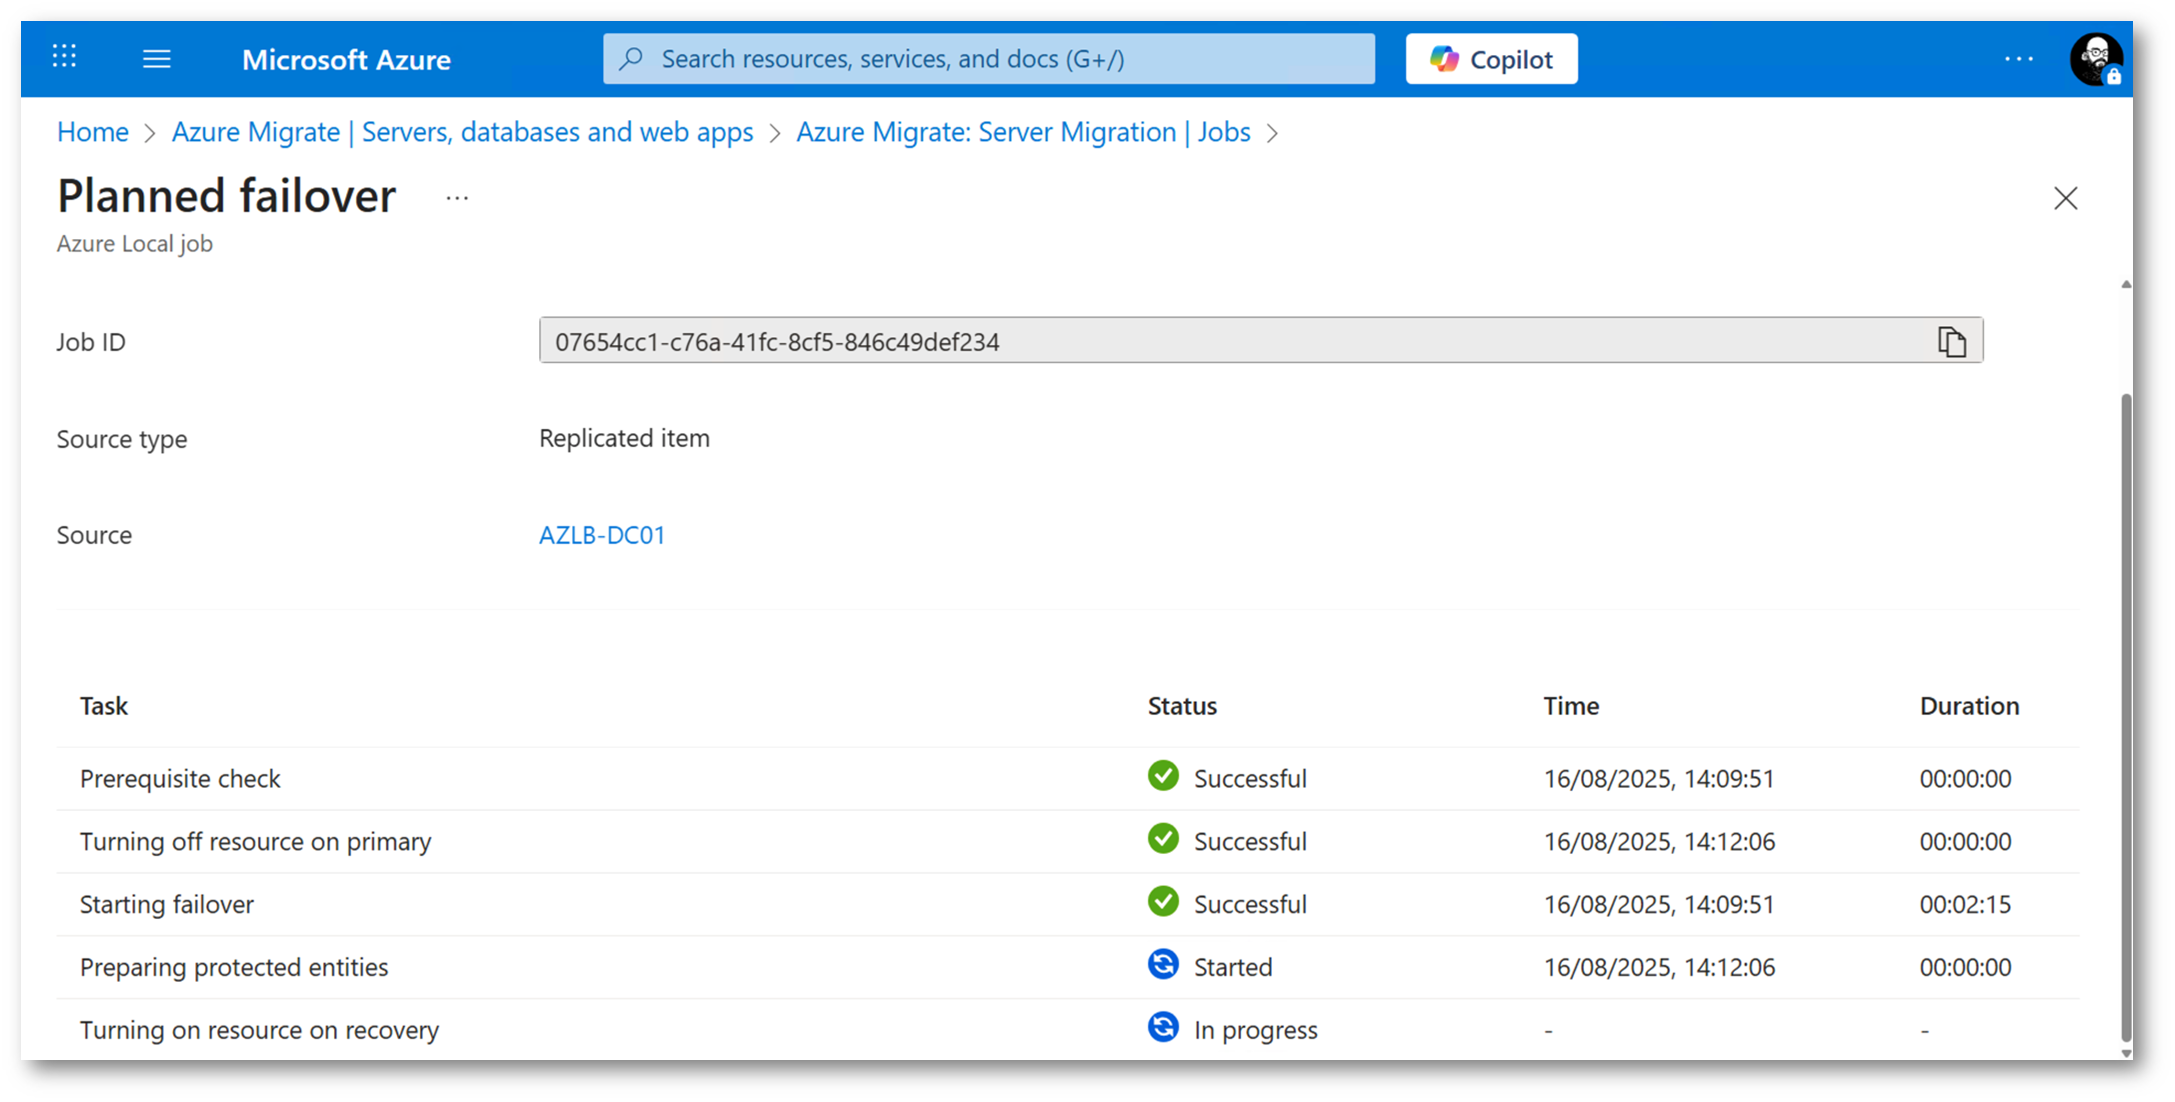
Task: Open the AZLB-DC01 source link
Action: [602, 535]
